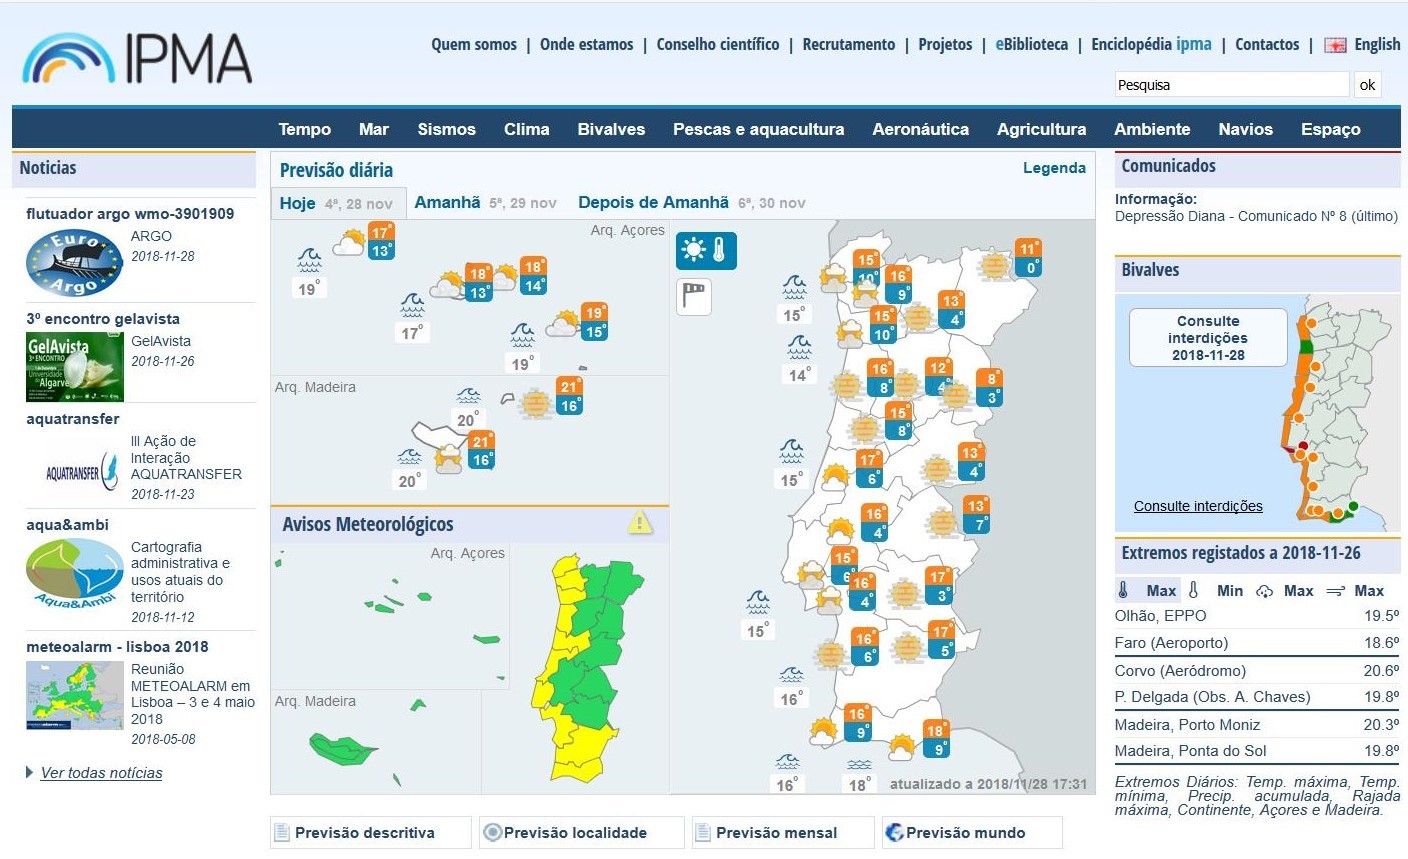Screen dimensions: 1408x859
Task: Click the IPMA logo
Action: [x=137, y=58]
